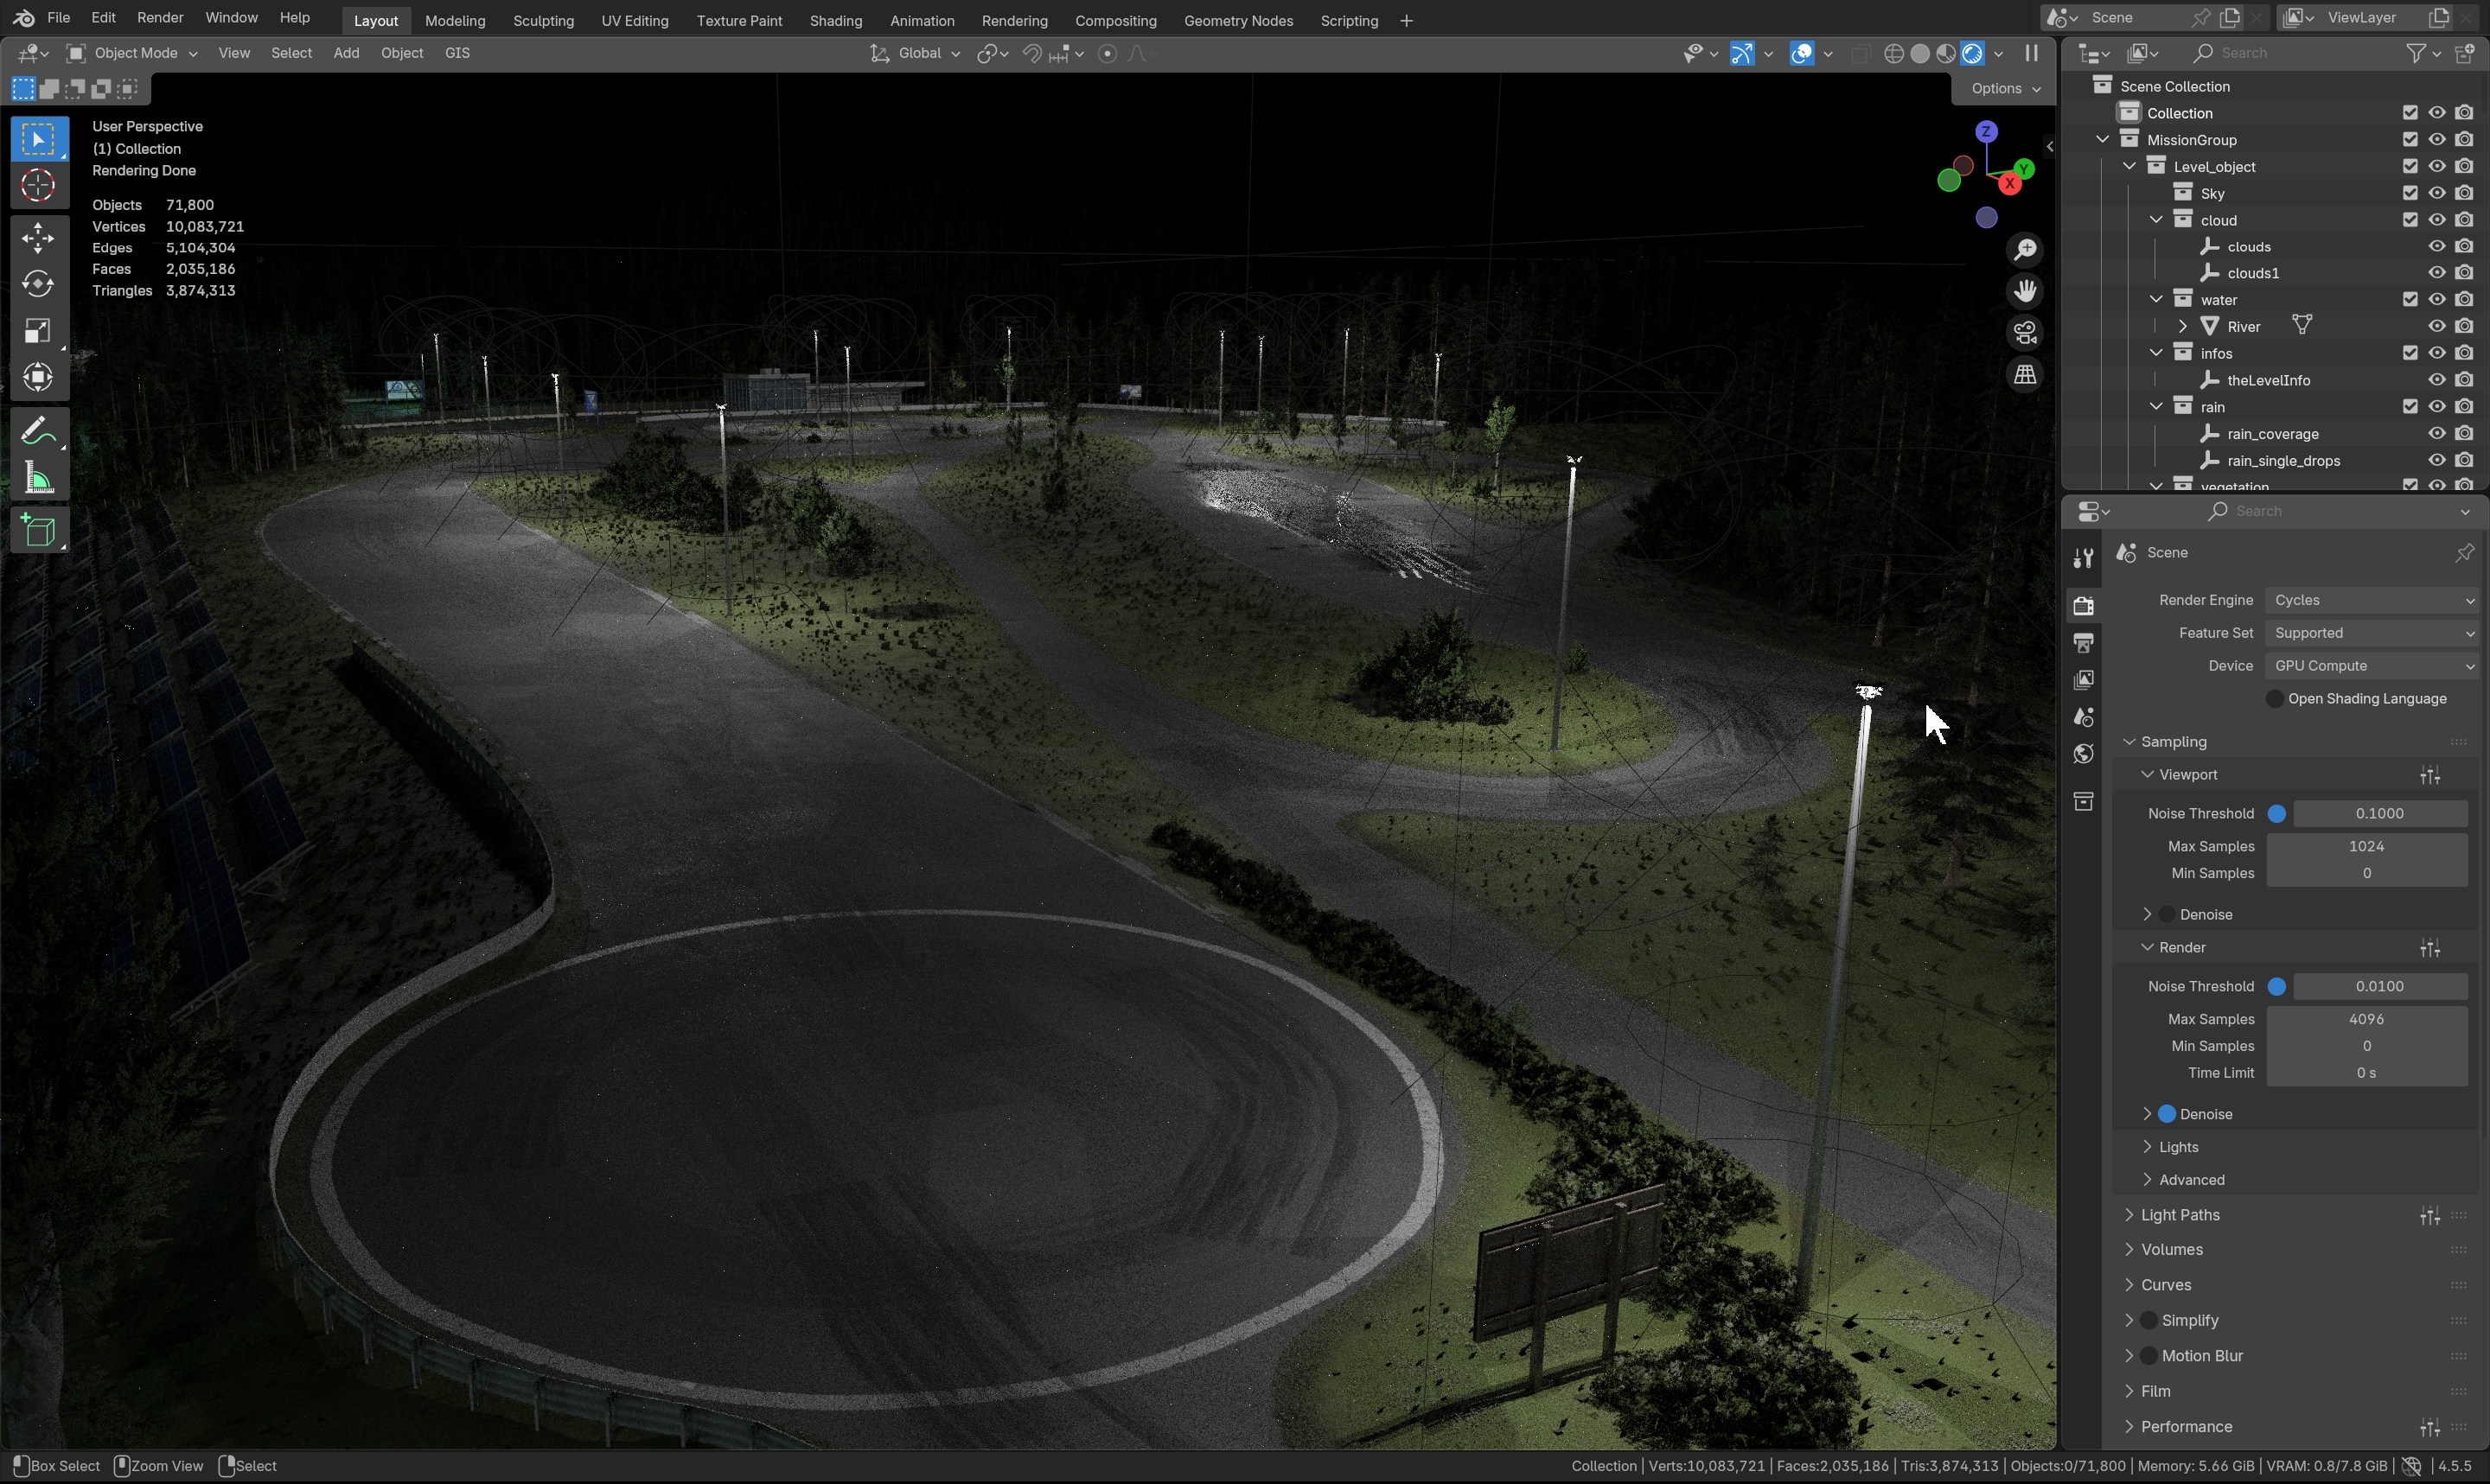Open the Render Engine dropdown
Viewport: 2490px width, 1484px height.
(x=2372, y=600)
